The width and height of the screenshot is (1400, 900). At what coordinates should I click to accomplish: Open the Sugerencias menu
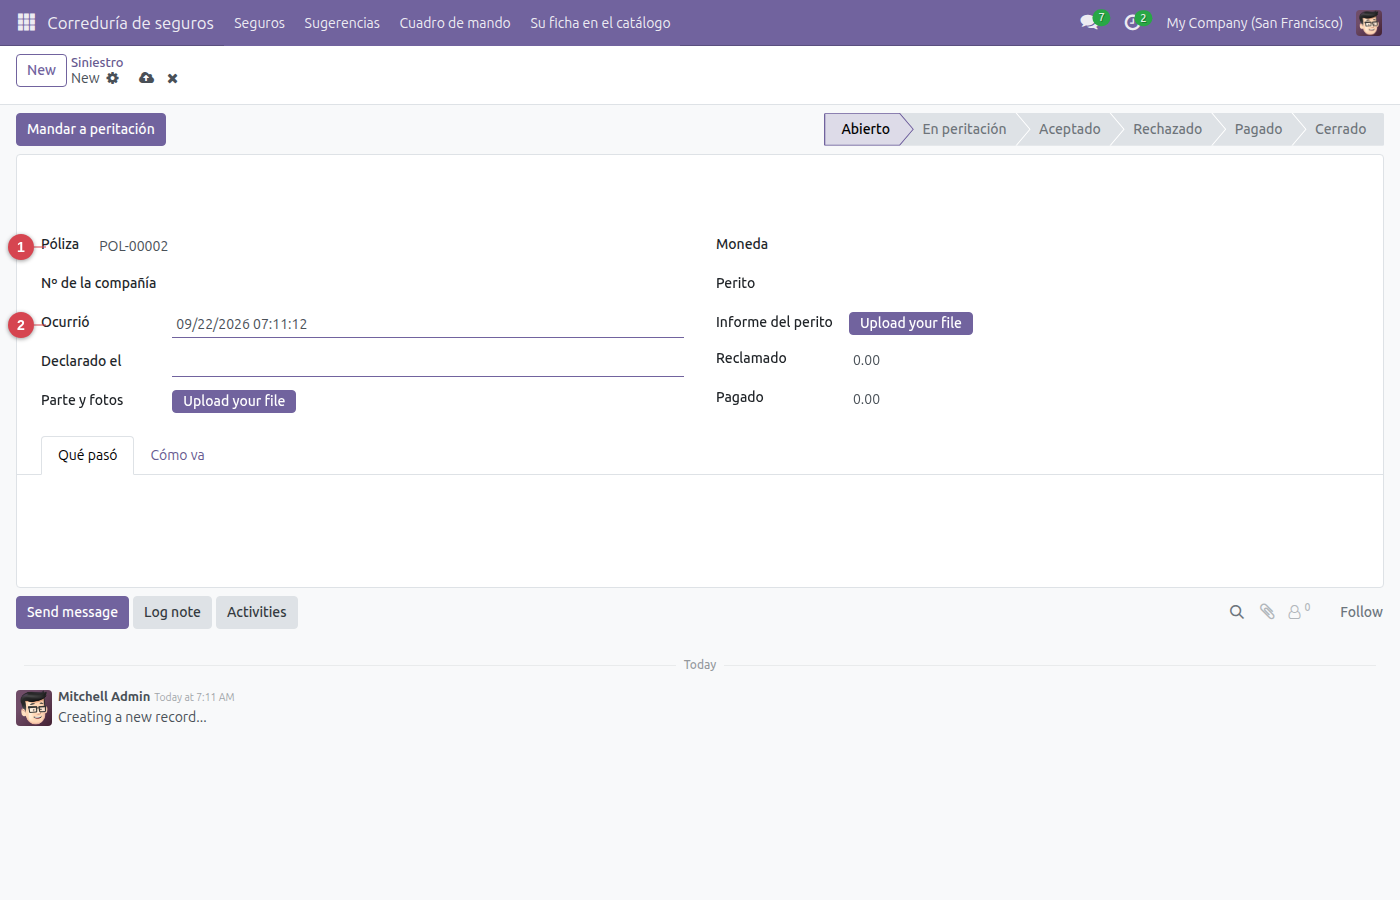click(342, 22)
